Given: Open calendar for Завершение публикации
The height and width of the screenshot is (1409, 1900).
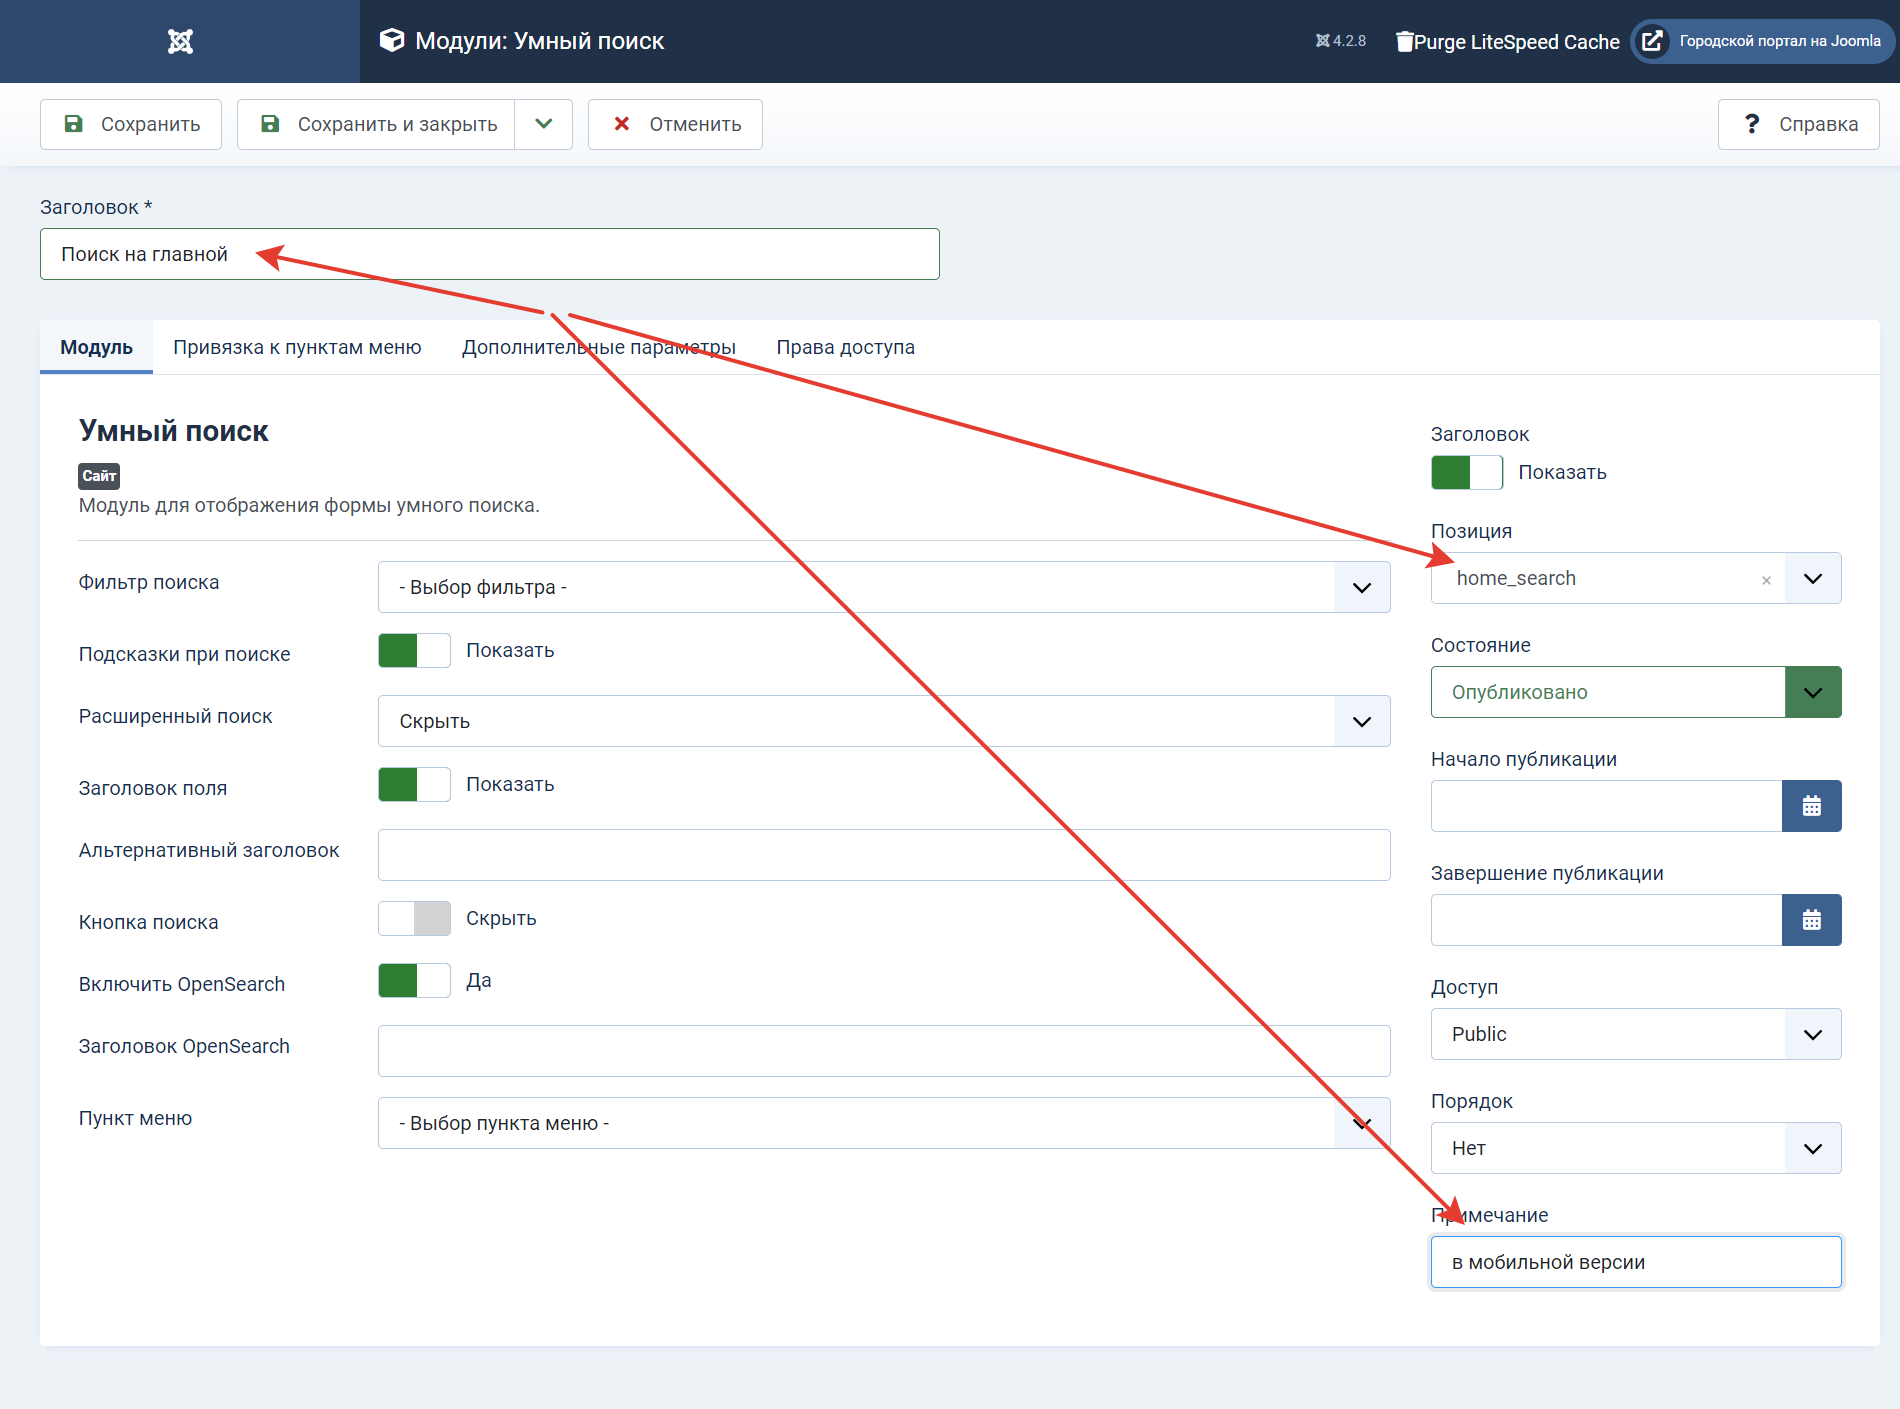Looking at the screenshot, I should 1811,920.
